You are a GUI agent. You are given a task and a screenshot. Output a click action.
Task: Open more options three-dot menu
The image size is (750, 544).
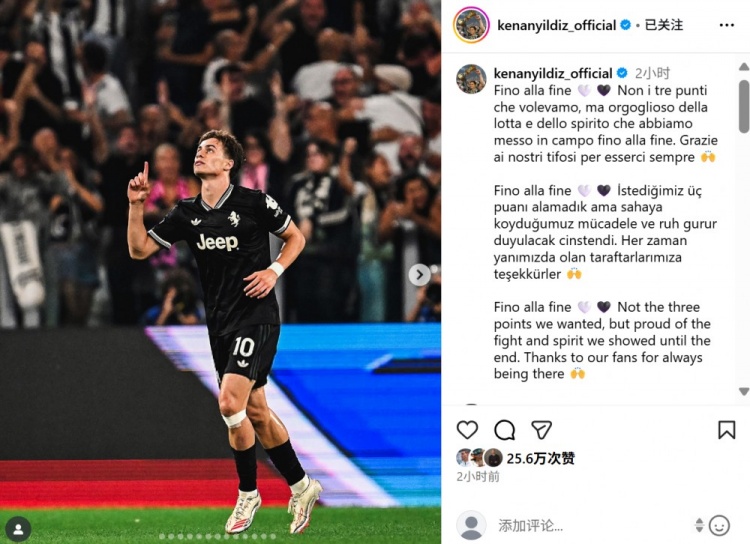727,25
